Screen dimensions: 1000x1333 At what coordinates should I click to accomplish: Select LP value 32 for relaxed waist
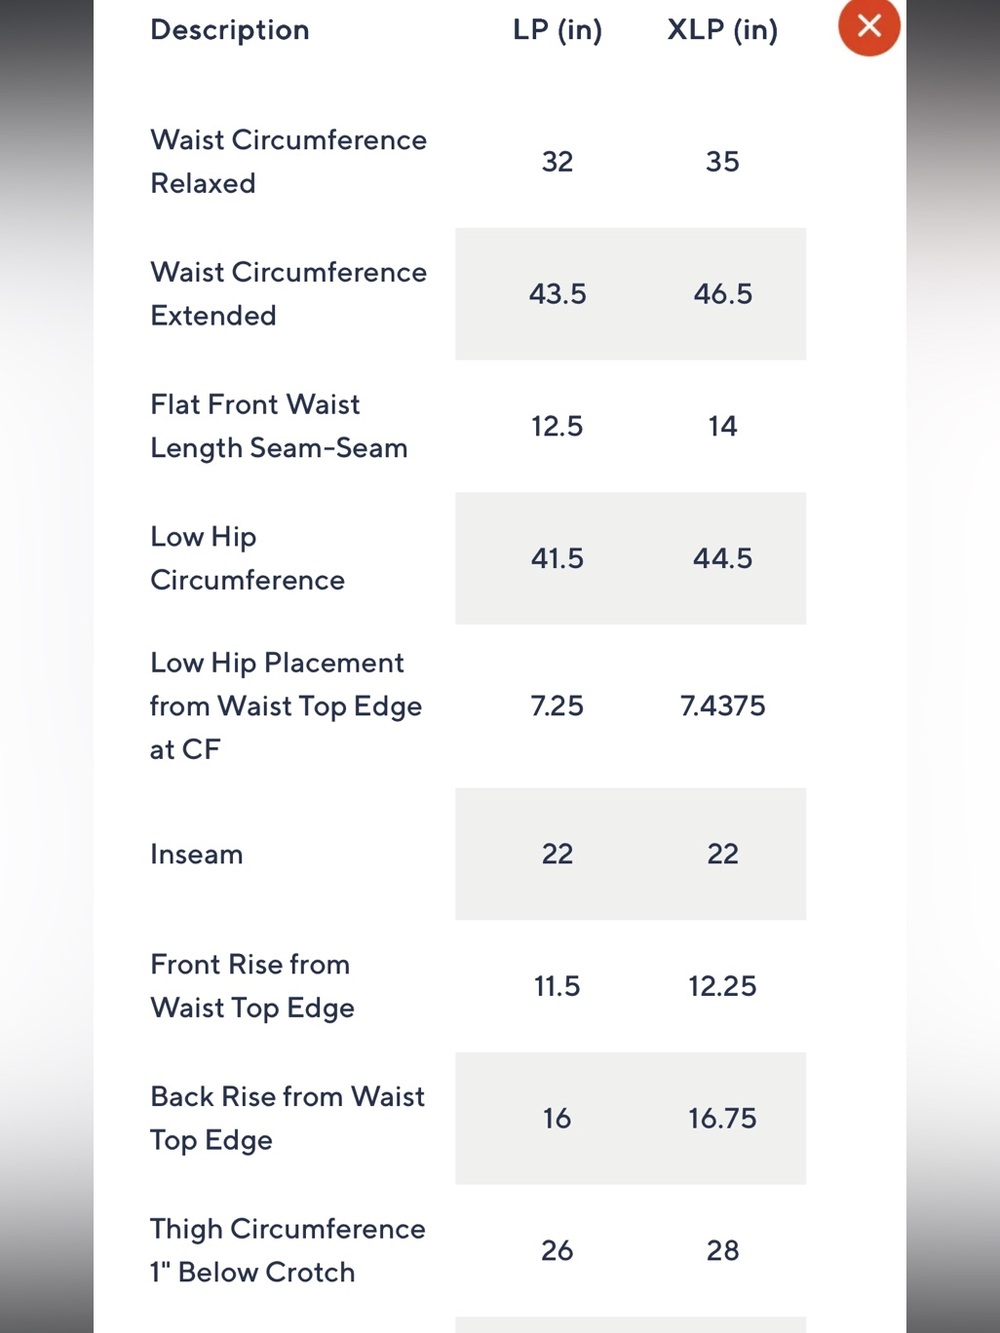557,162
